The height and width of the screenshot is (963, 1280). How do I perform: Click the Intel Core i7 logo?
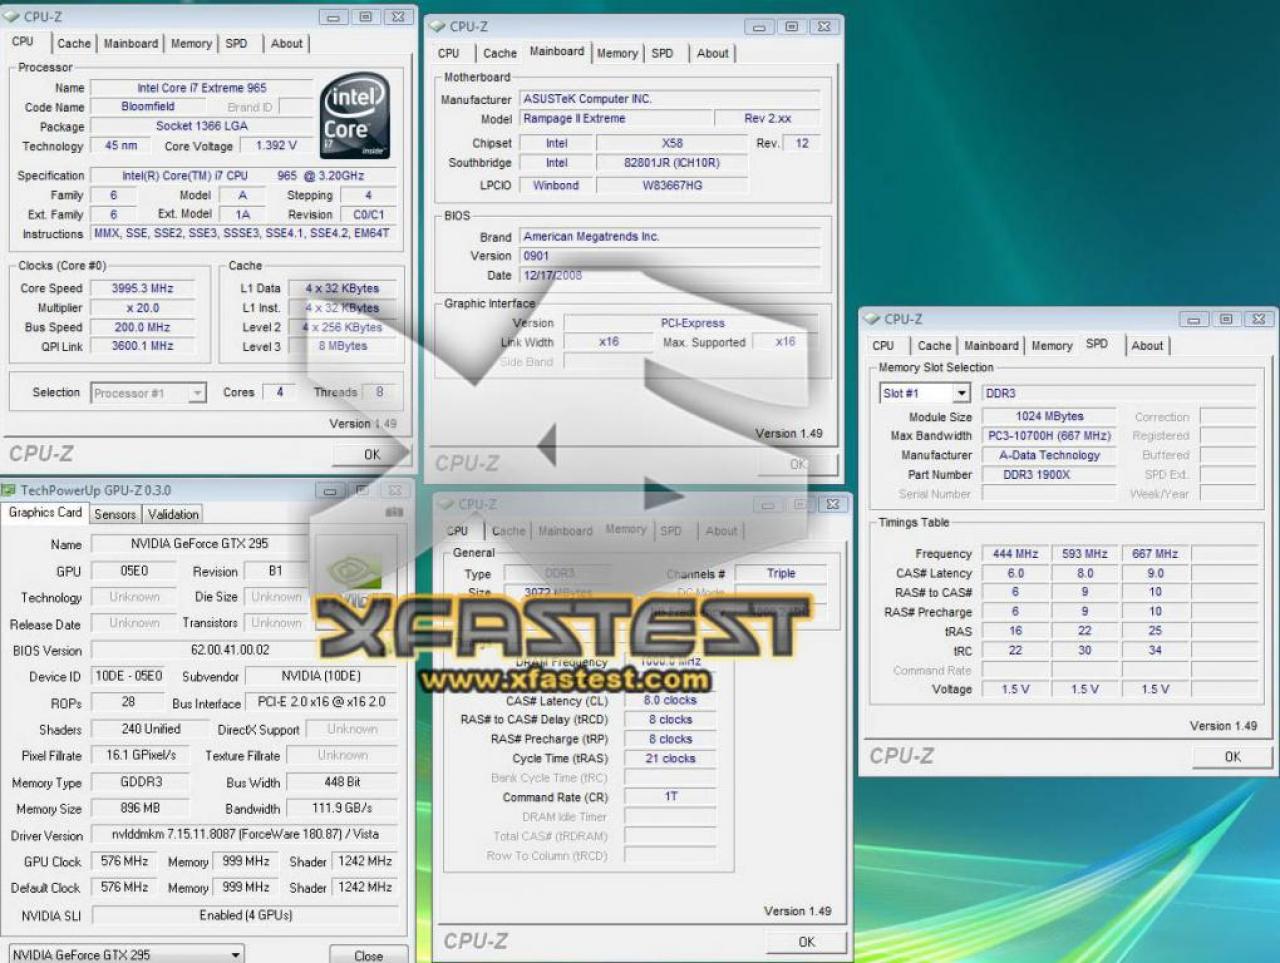point(355,116)
